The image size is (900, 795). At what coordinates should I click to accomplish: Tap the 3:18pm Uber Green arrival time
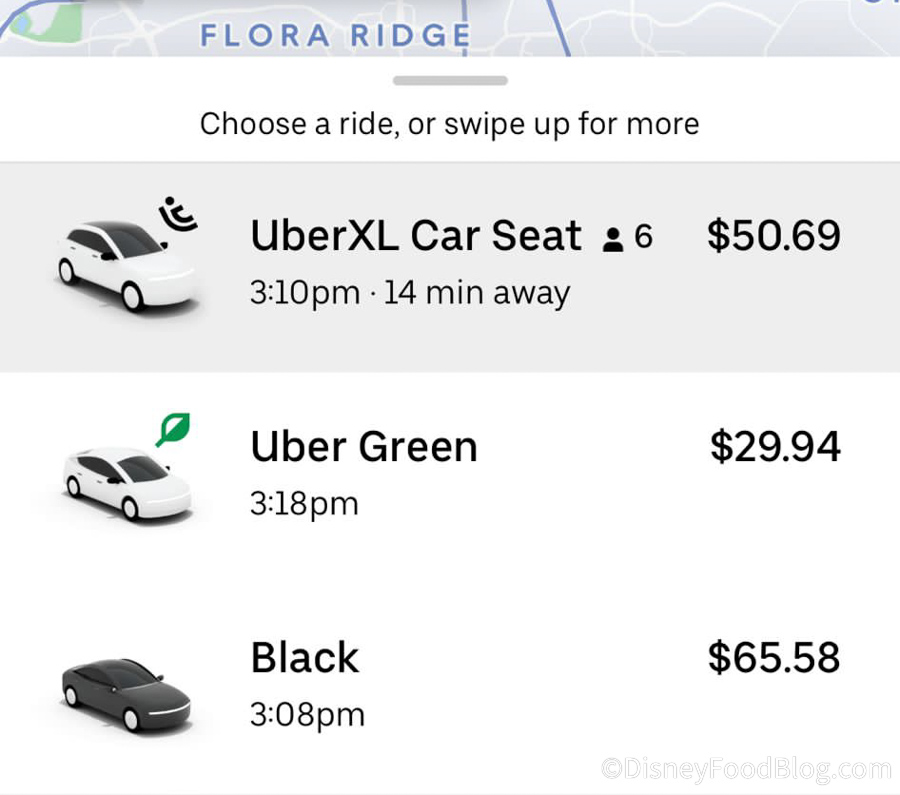[304, 503]
